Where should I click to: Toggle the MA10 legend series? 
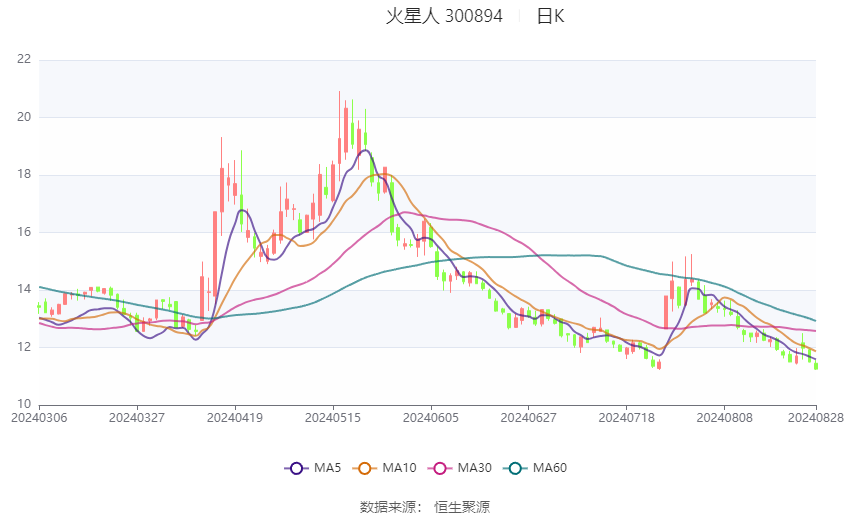(x=385, y=468)
